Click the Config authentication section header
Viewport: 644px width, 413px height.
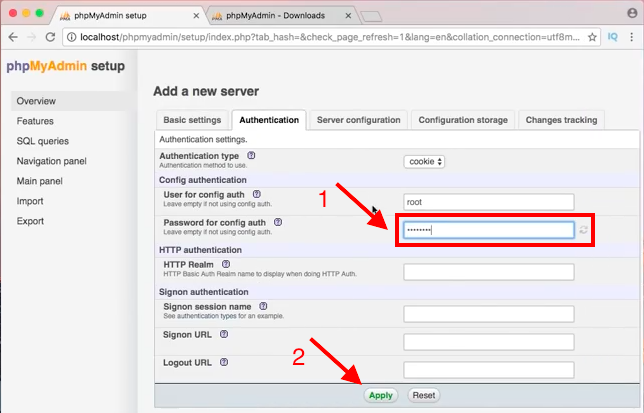203,180
